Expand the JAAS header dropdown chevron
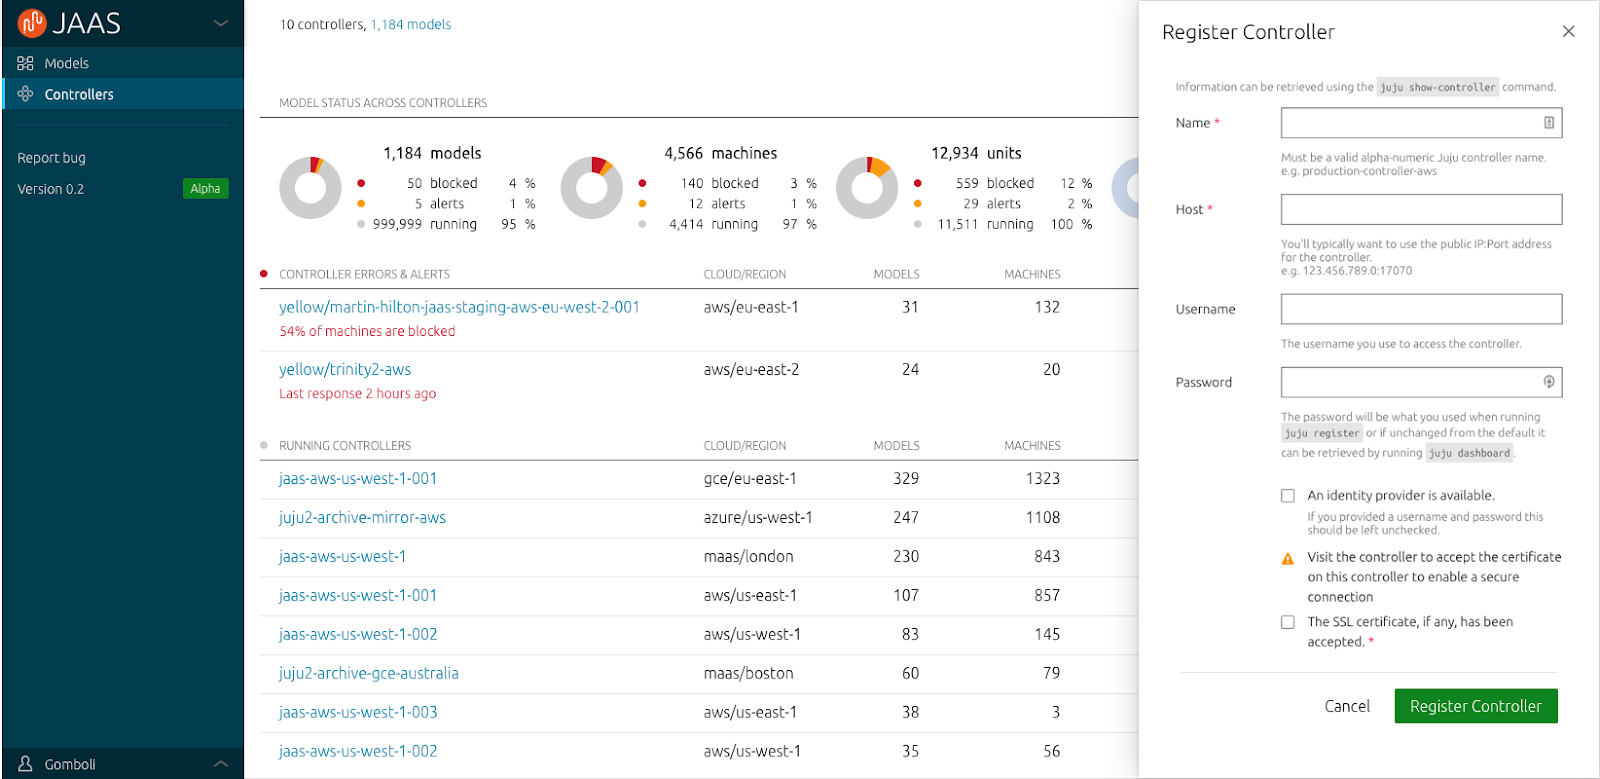The height and width of the screenshot is (779, 1600). point(221,23)
